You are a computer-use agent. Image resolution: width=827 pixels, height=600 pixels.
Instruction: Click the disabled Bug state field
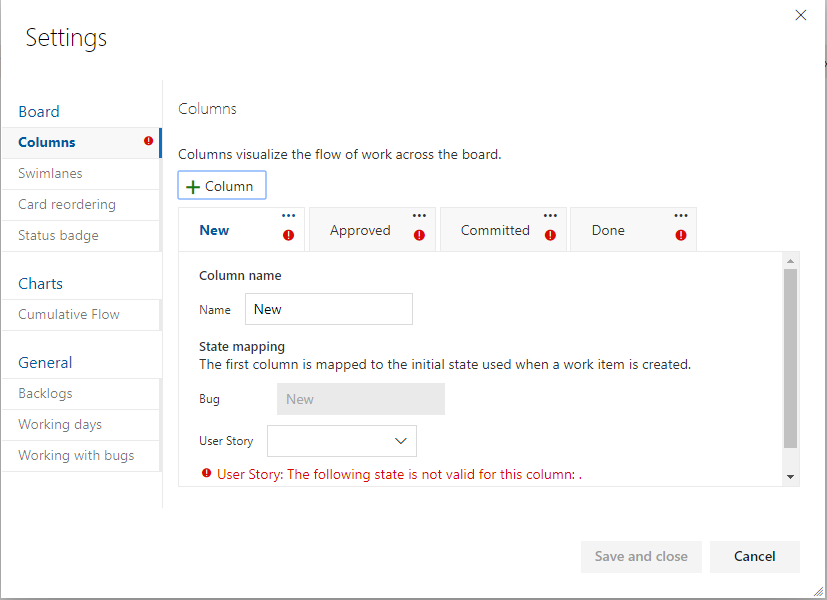tap(361, 399)
